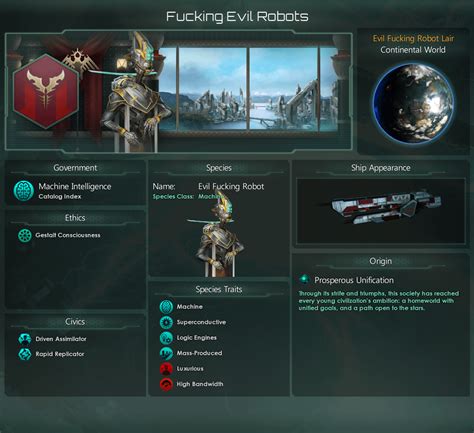Image resolution: width=474 pixels, height=433 pixels.
Task: Click the Evil Fucking Robot species name
Action: click(x=231, y=186)
